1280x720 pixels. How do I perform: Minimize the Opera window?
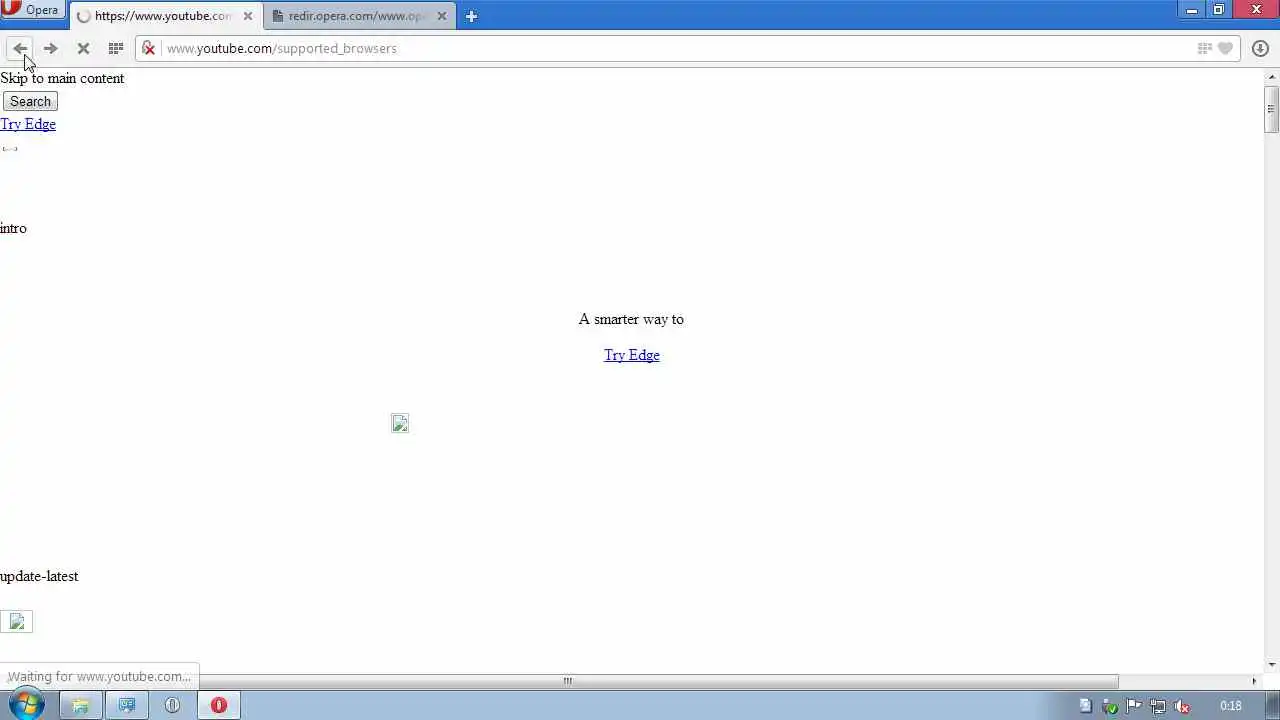point(1192,10)
